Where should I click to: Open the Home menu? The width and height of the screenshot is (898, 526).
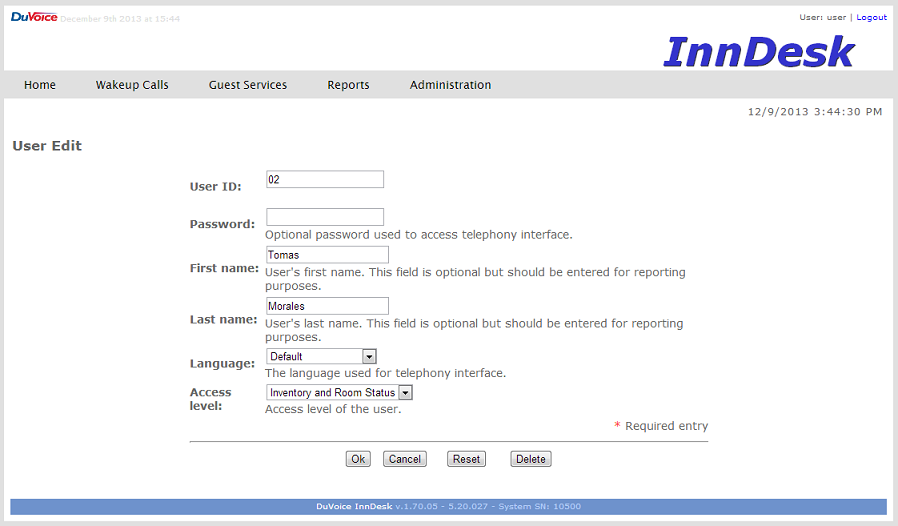[x=40, y=85]
